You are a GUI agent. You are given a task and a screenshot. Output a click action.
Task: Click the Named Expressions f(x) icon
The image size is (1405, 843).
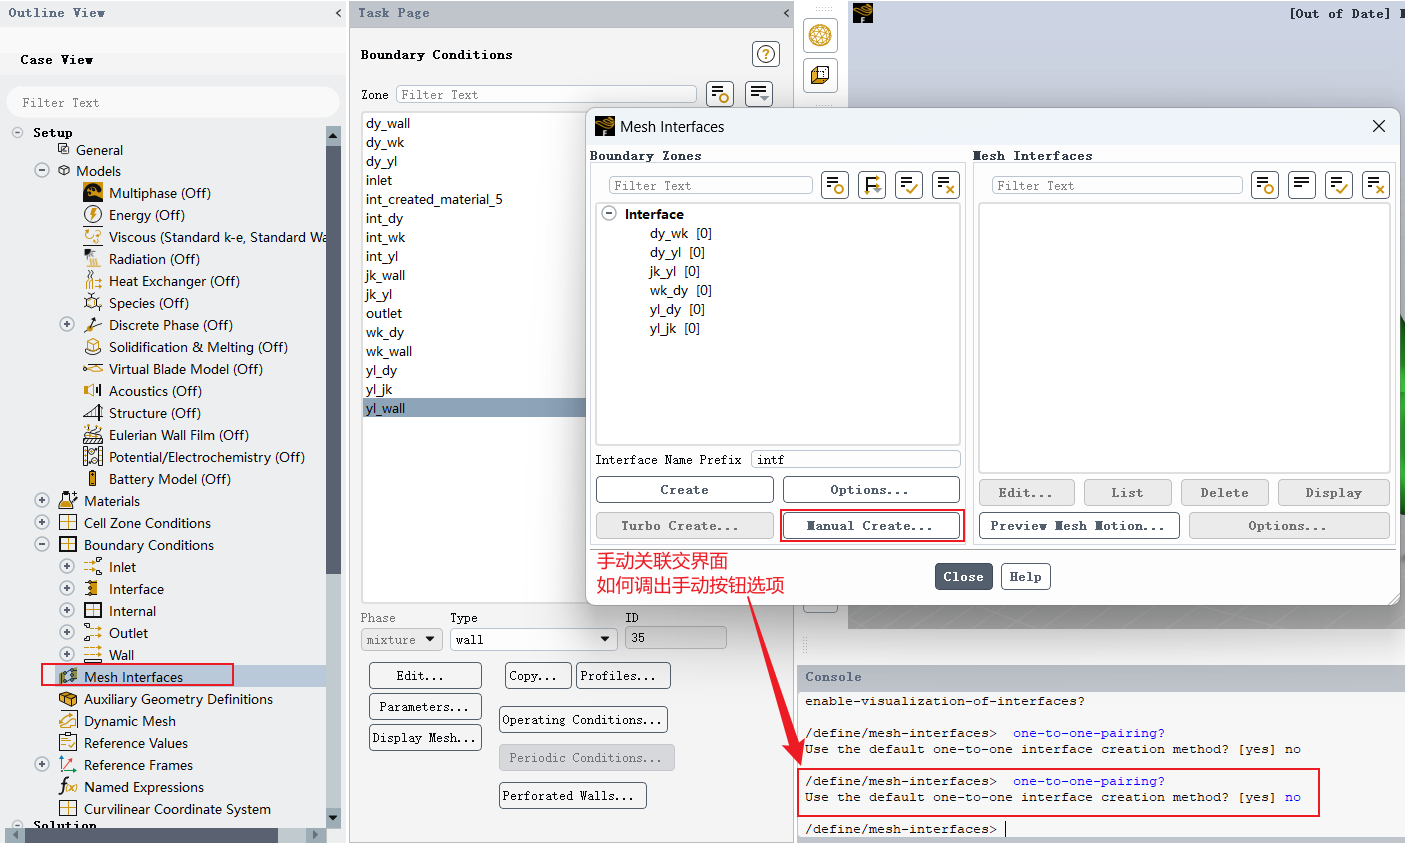point(68,787)
